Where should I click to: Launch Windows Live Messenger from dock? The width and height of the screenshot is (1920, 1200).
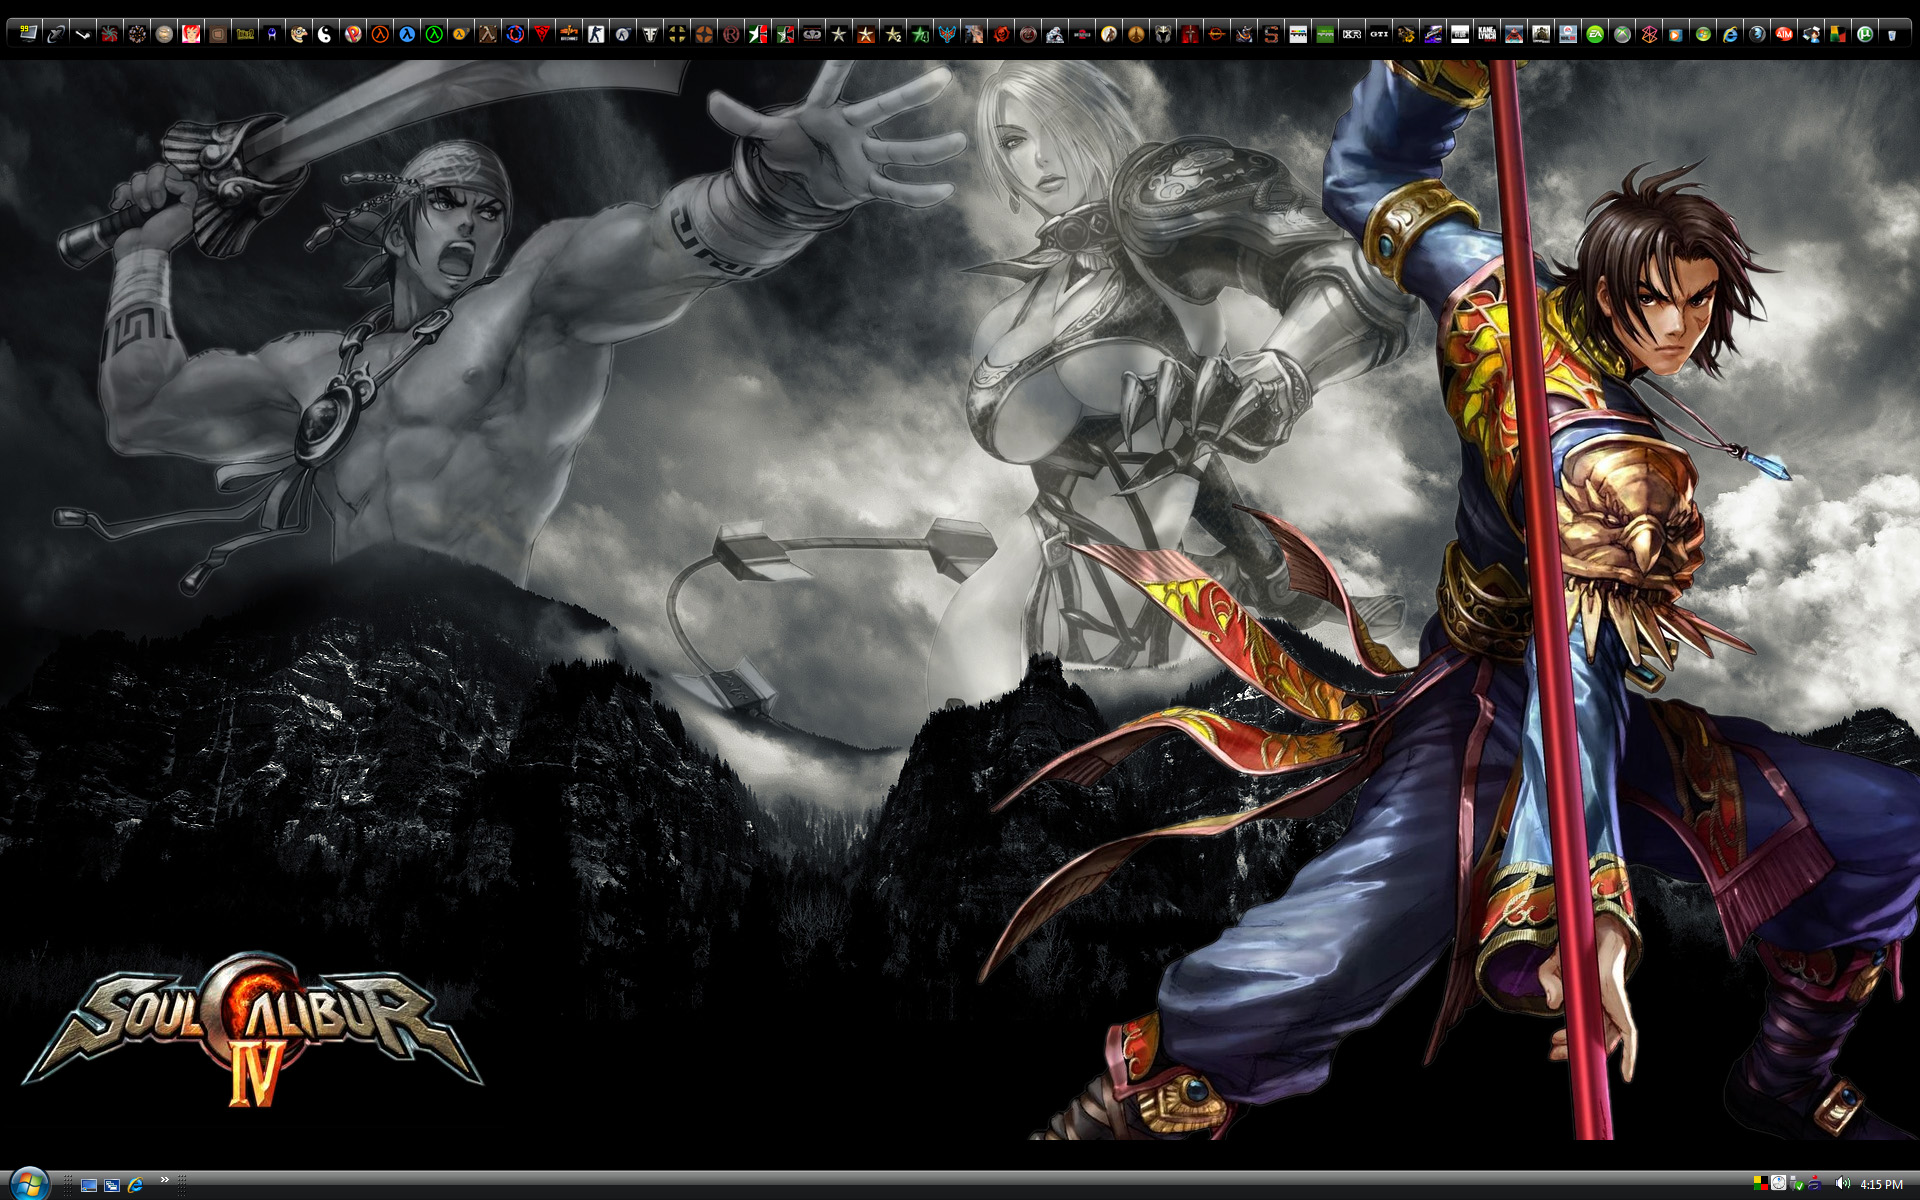[1810, 34]
